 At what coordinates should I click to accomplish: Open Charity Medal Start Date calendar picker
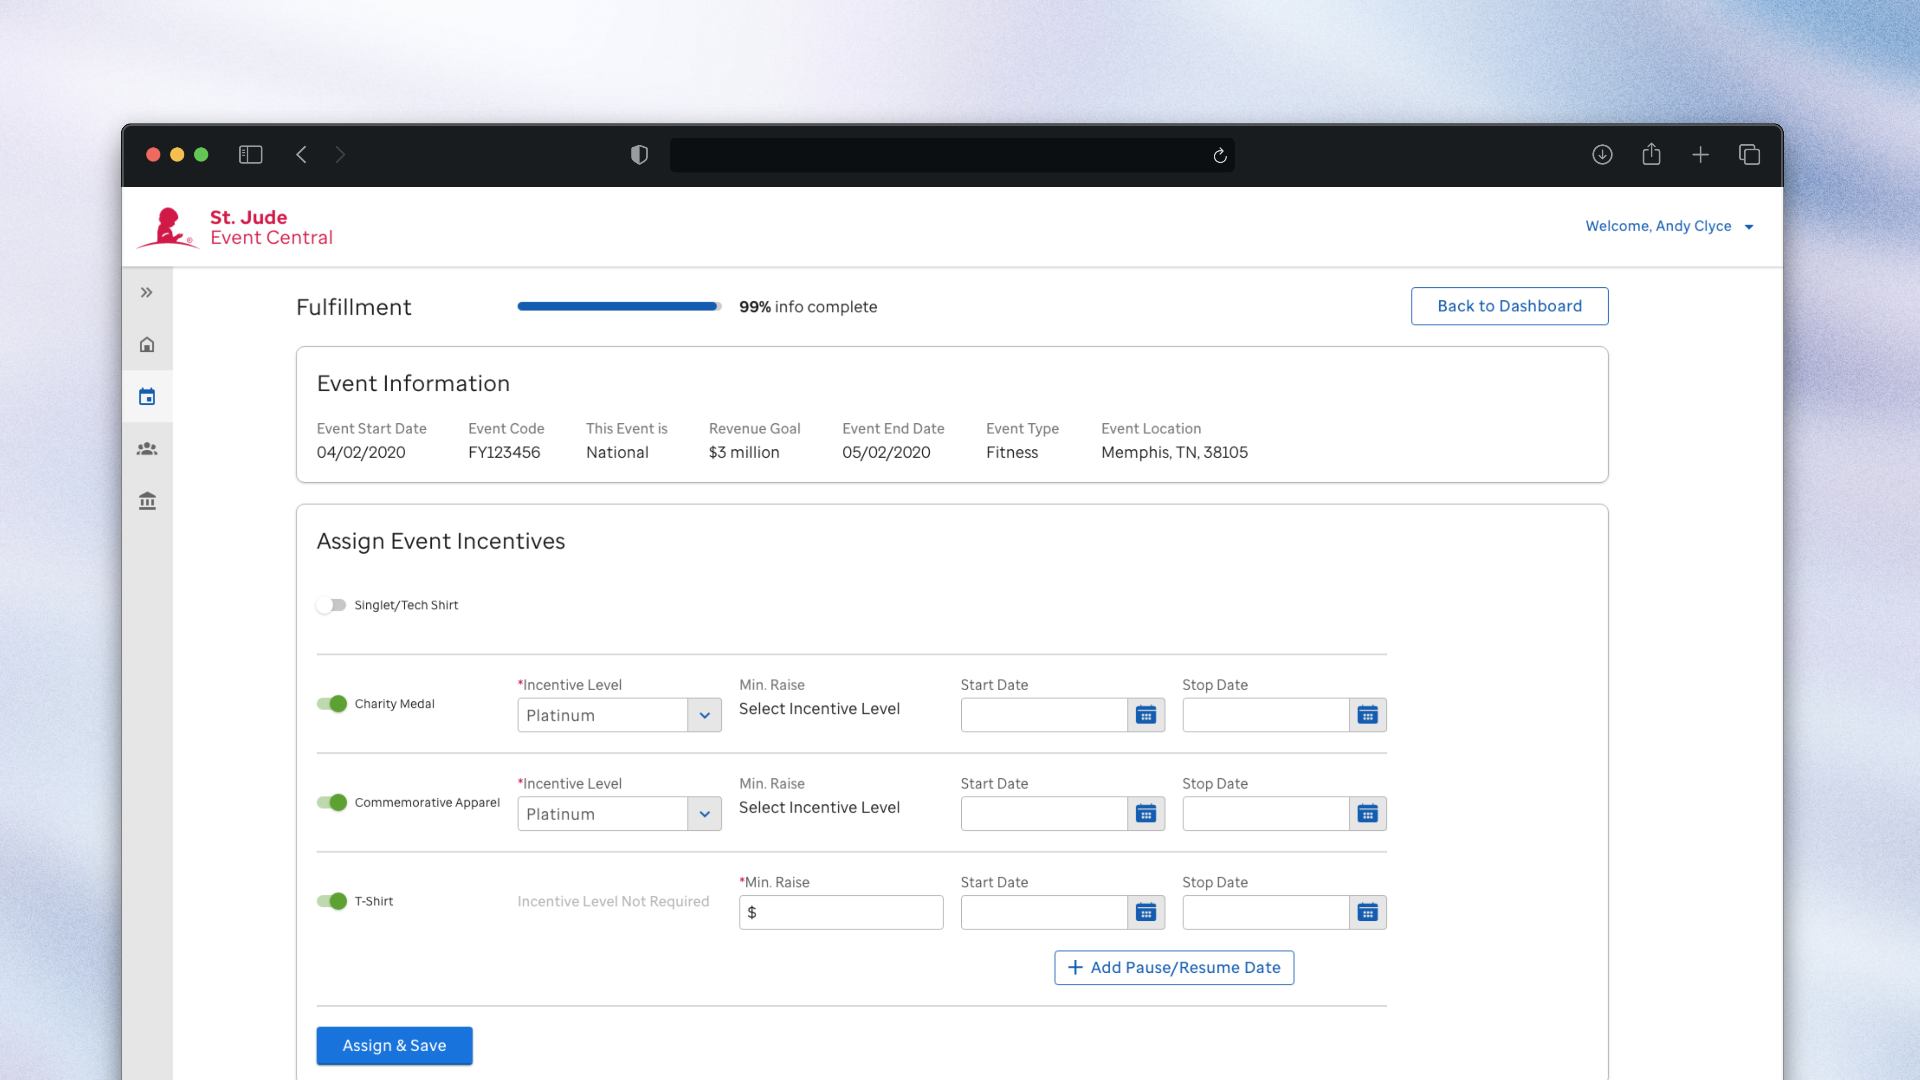(1146, 715)
